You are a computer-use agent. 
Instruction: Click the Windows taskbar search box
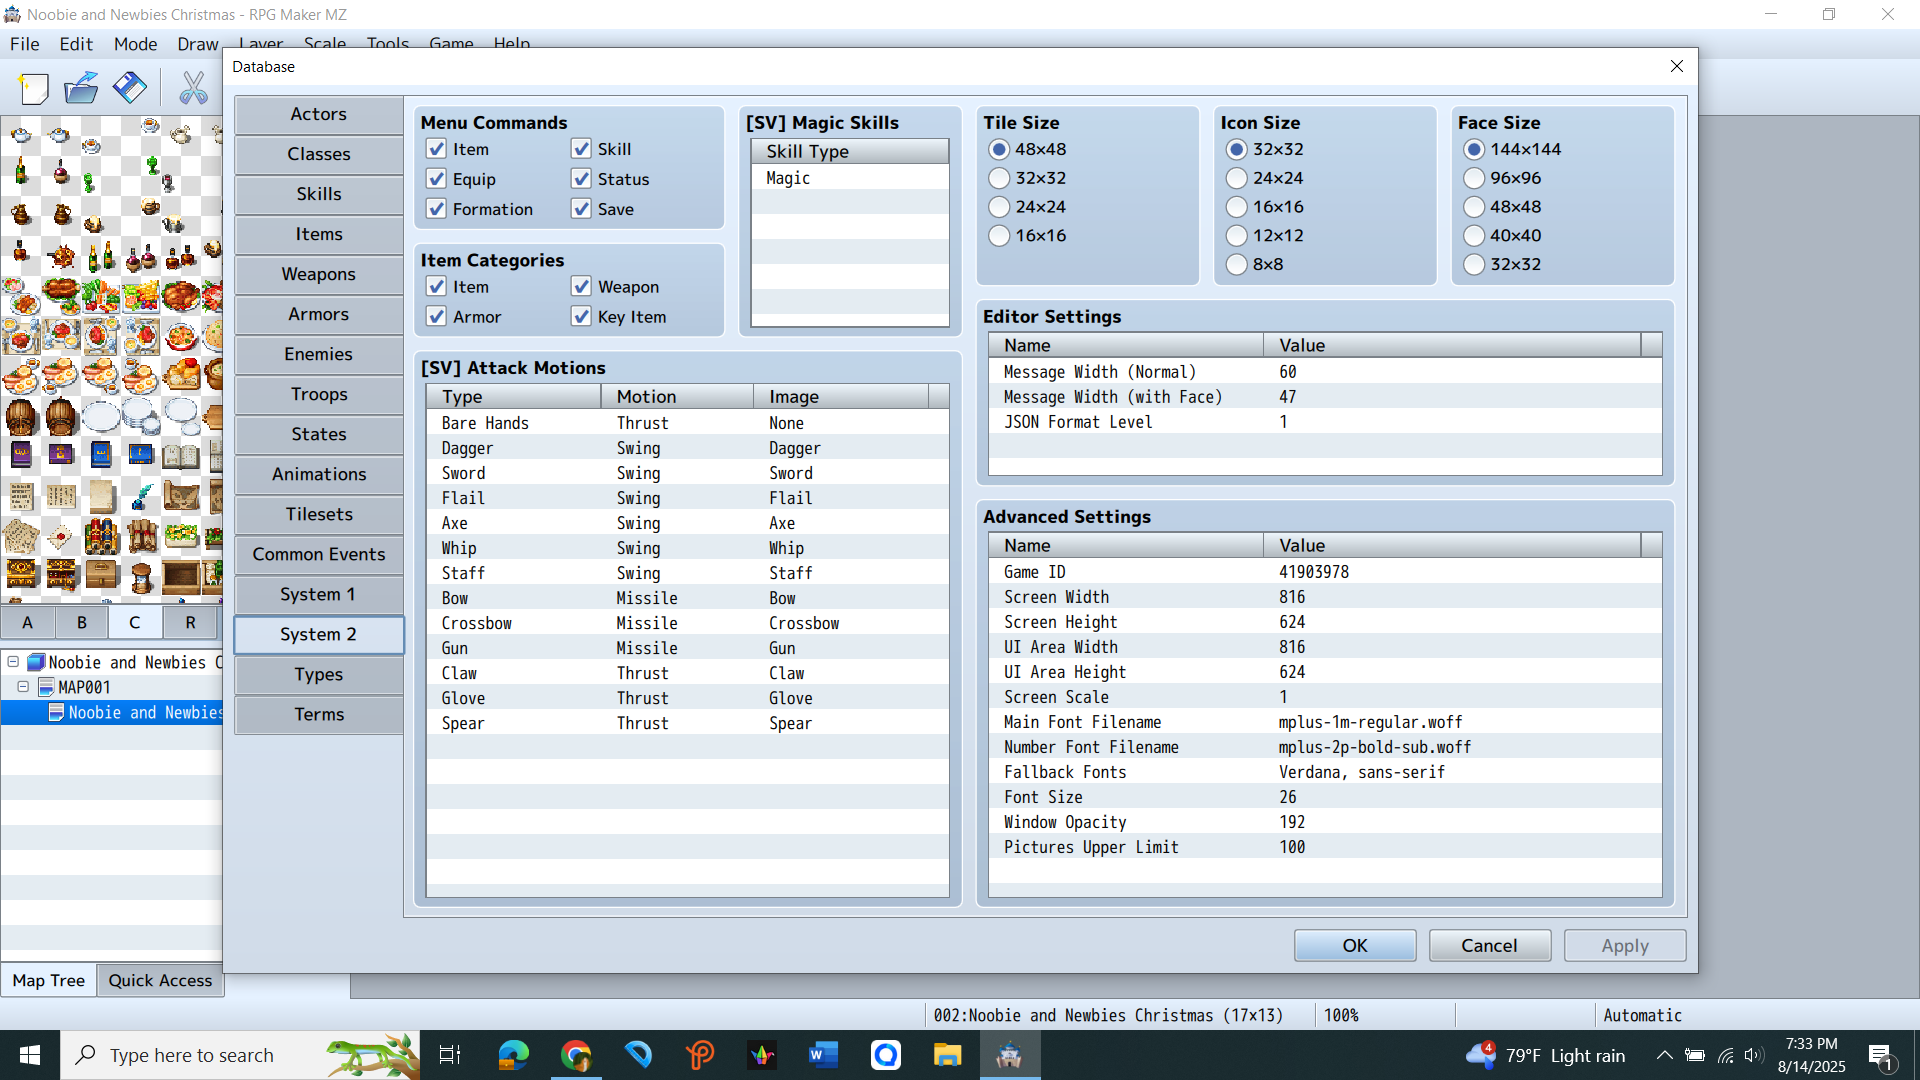pos(240,1055)
